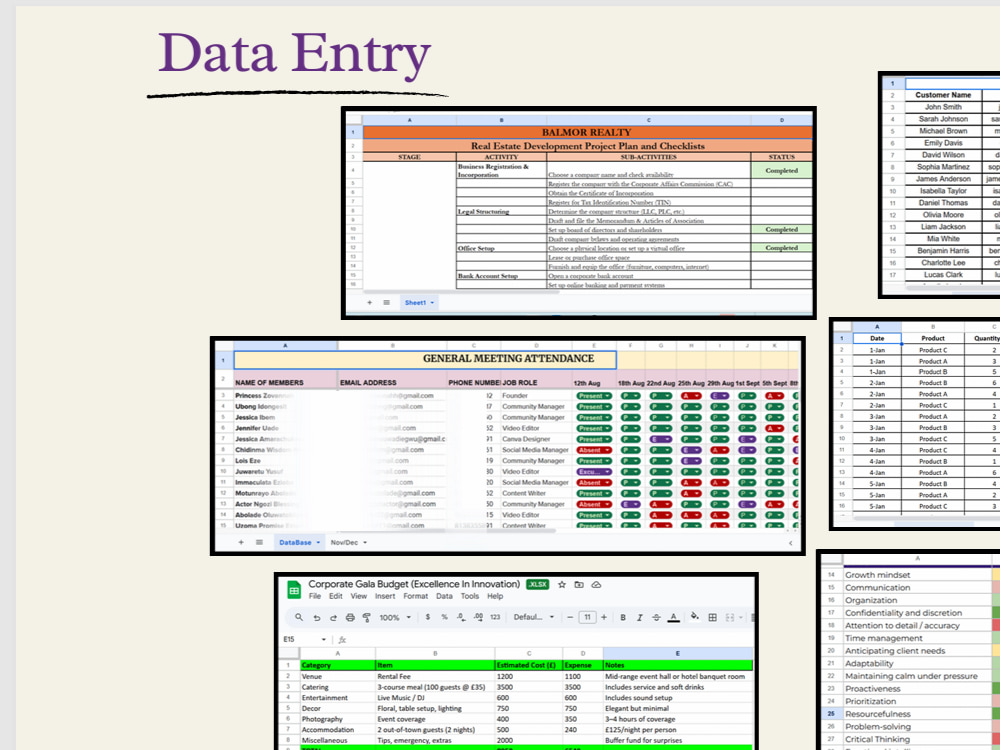Click the Date header in product sheet

pos(878,339)
